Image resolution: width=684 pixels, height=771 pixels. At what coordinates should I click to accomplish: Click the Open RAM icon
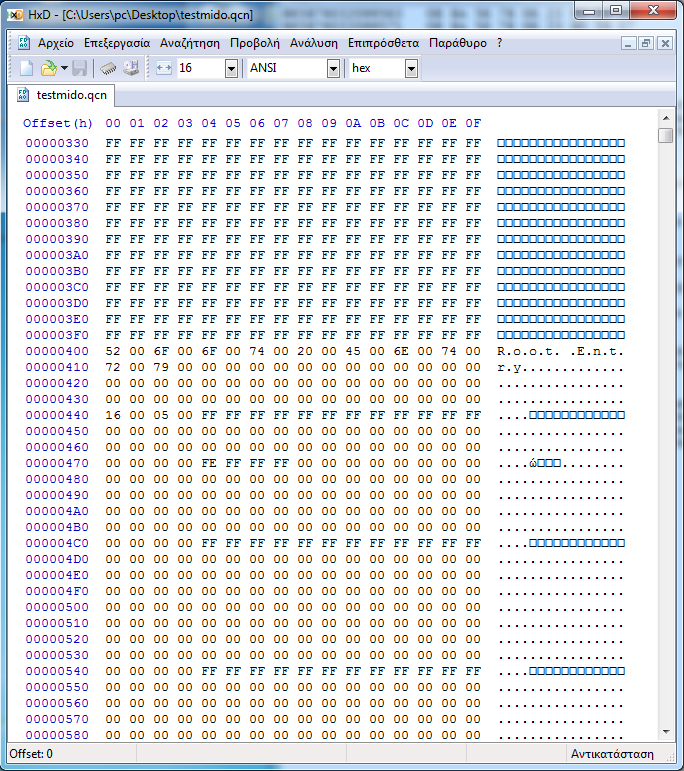[108, 68]
